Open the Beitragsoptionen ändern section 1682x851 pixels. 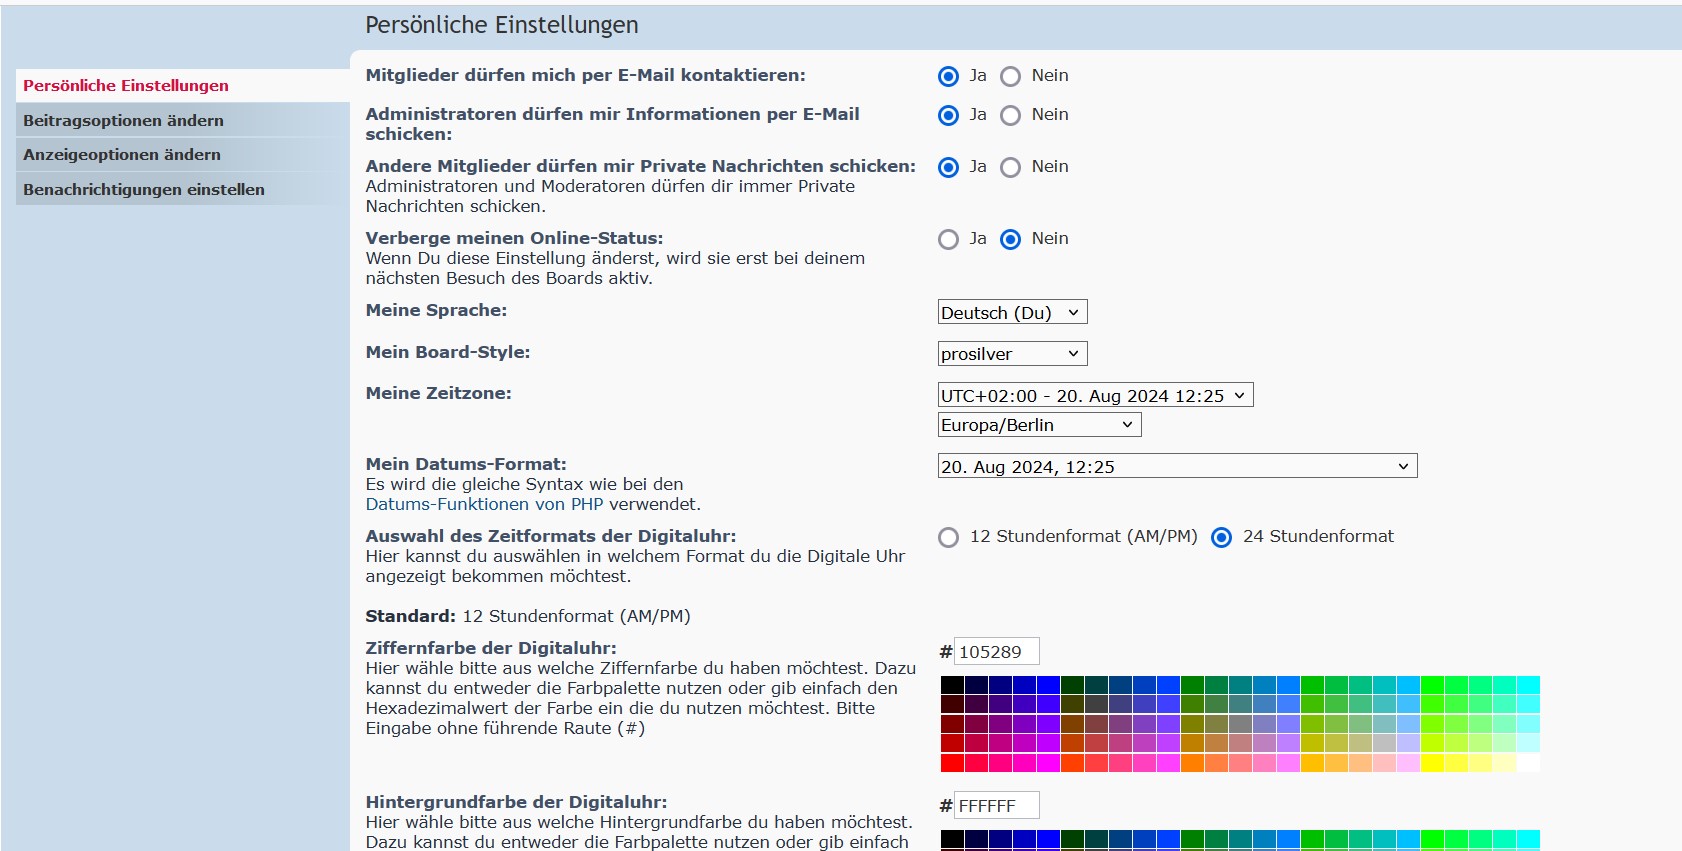(x=123, y=120)
